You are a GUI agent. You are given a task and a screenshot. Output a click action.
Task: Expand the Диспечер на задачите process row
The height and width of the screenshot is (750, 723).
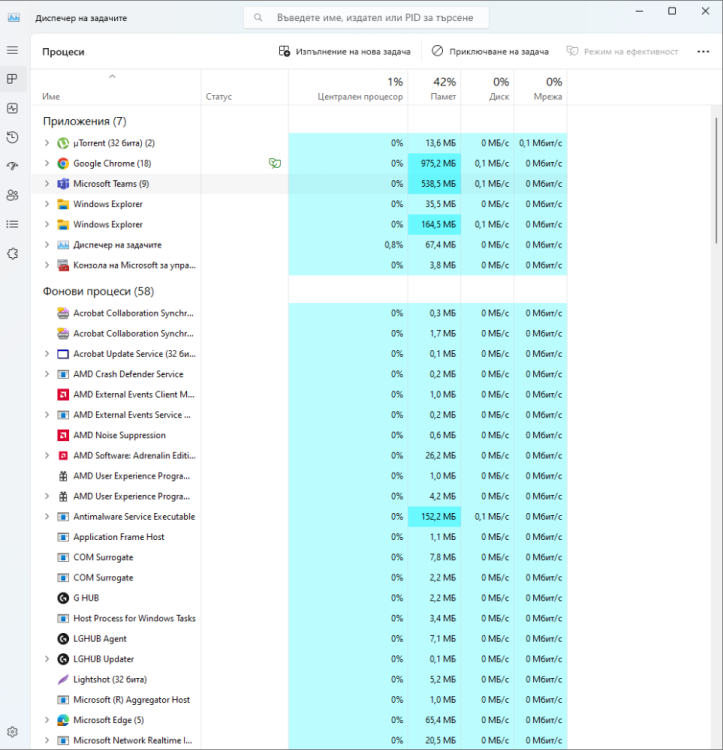pos(47,245)
